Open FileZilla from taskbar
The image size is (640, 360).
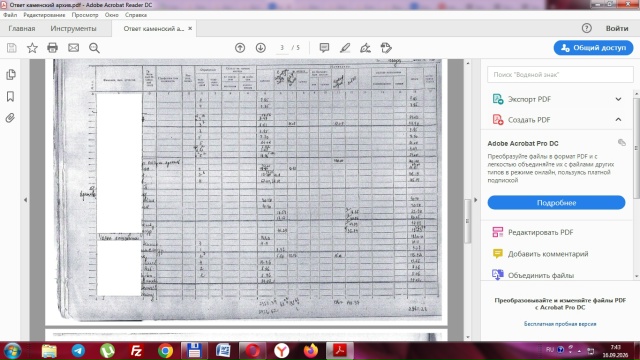136,351
